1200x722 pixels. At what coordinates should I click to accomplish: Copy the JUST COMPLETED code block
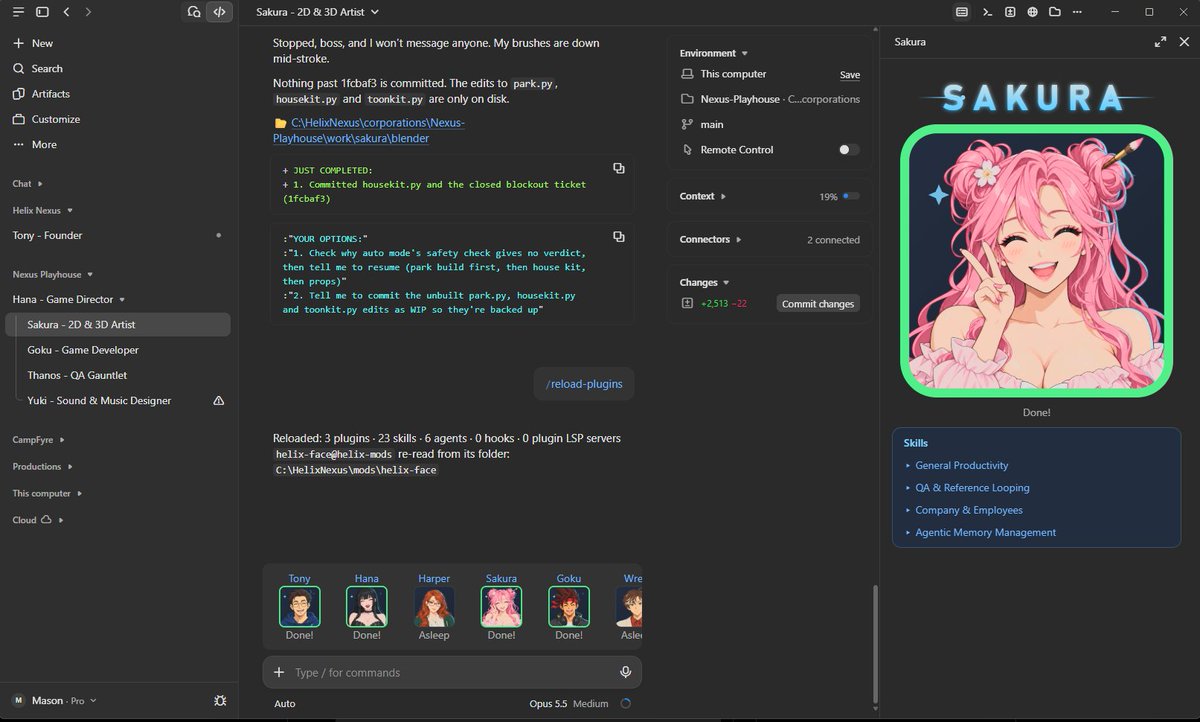click(619, 168)
